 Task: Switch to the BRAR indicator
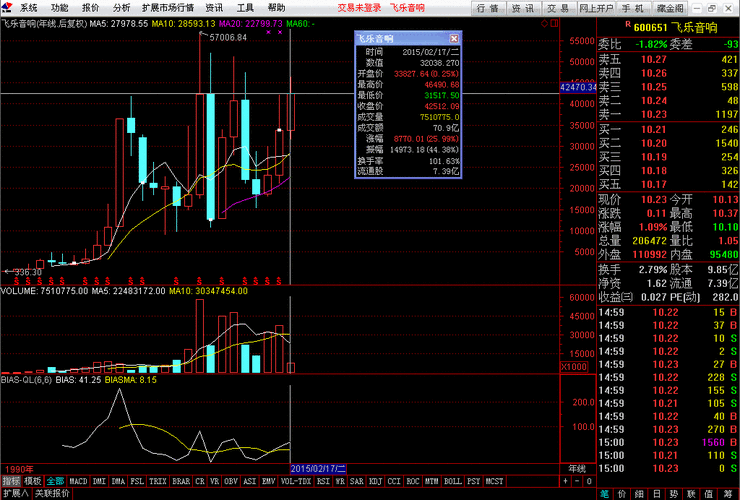pos(181,481)
